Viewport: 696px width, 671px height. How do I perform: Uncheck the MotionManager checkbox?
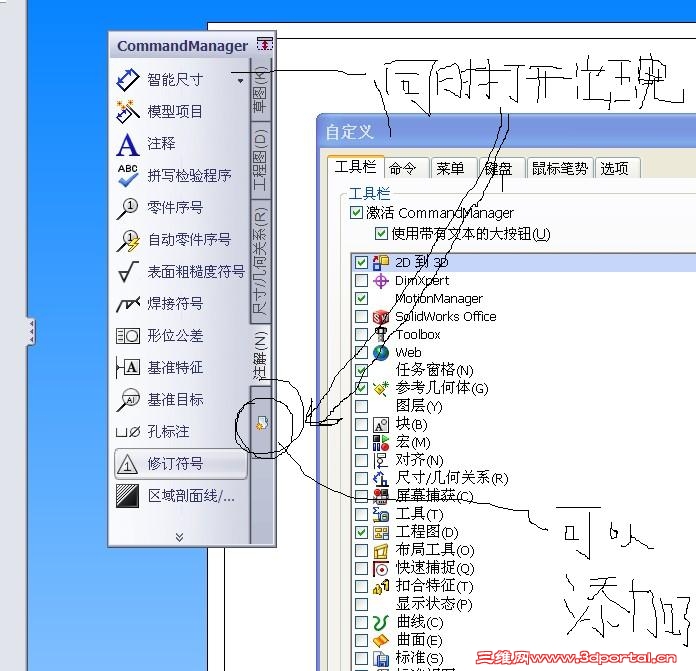point(361,299)
